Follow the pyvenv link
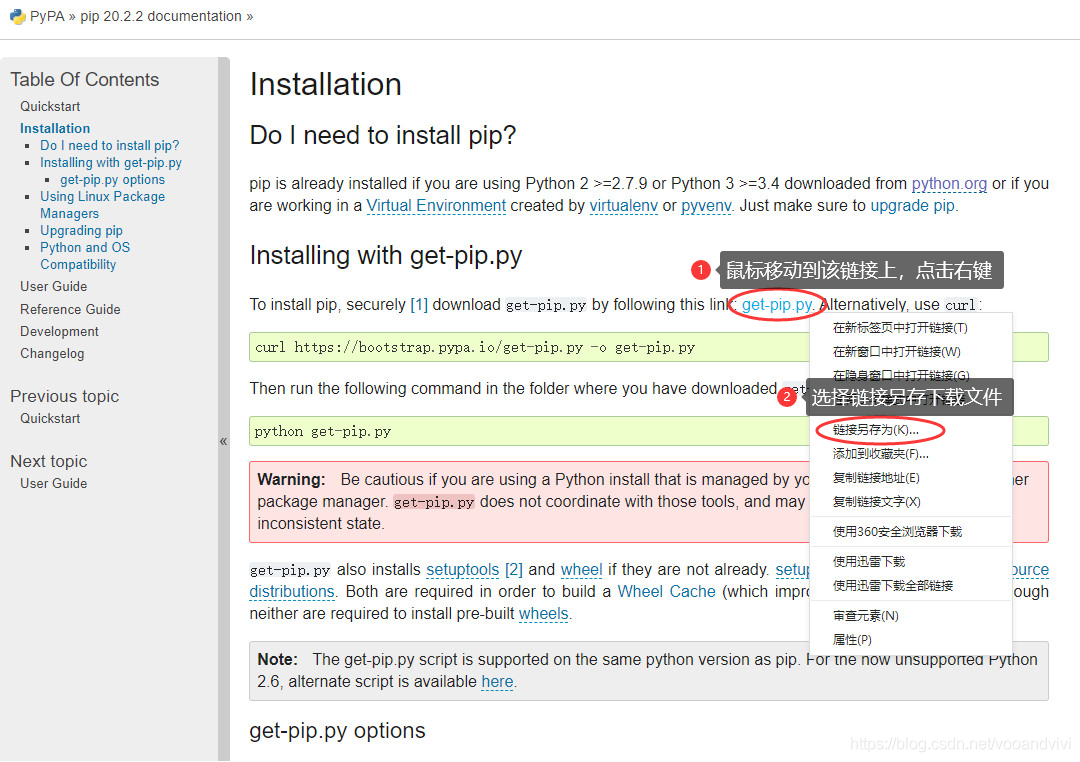1080x762 pixels. 706,206
